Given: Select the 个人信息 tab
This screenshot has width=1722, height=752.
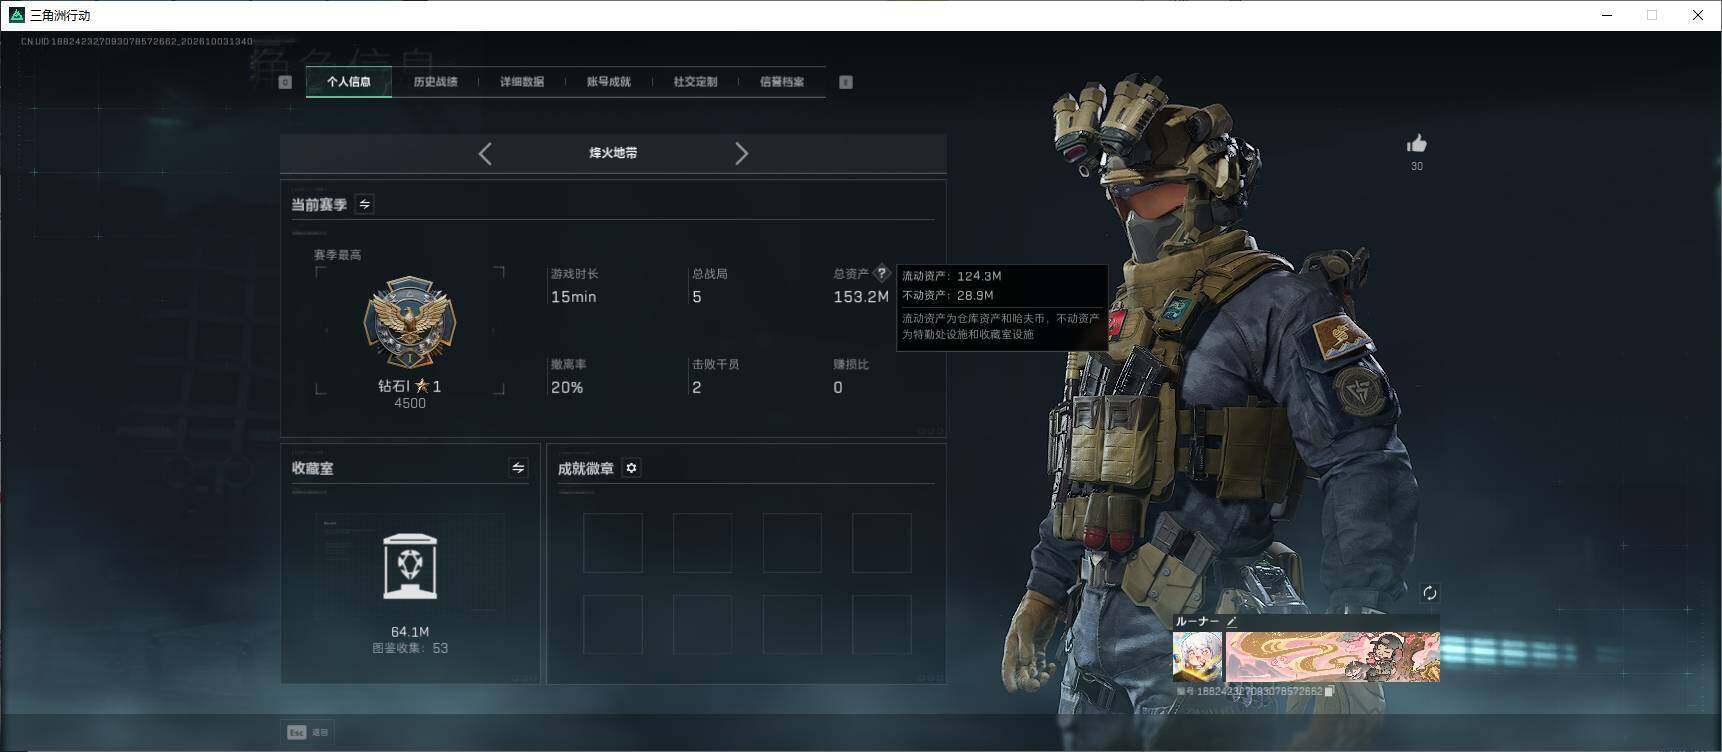Looking at the screenshot, I should (x=348, y=82).
